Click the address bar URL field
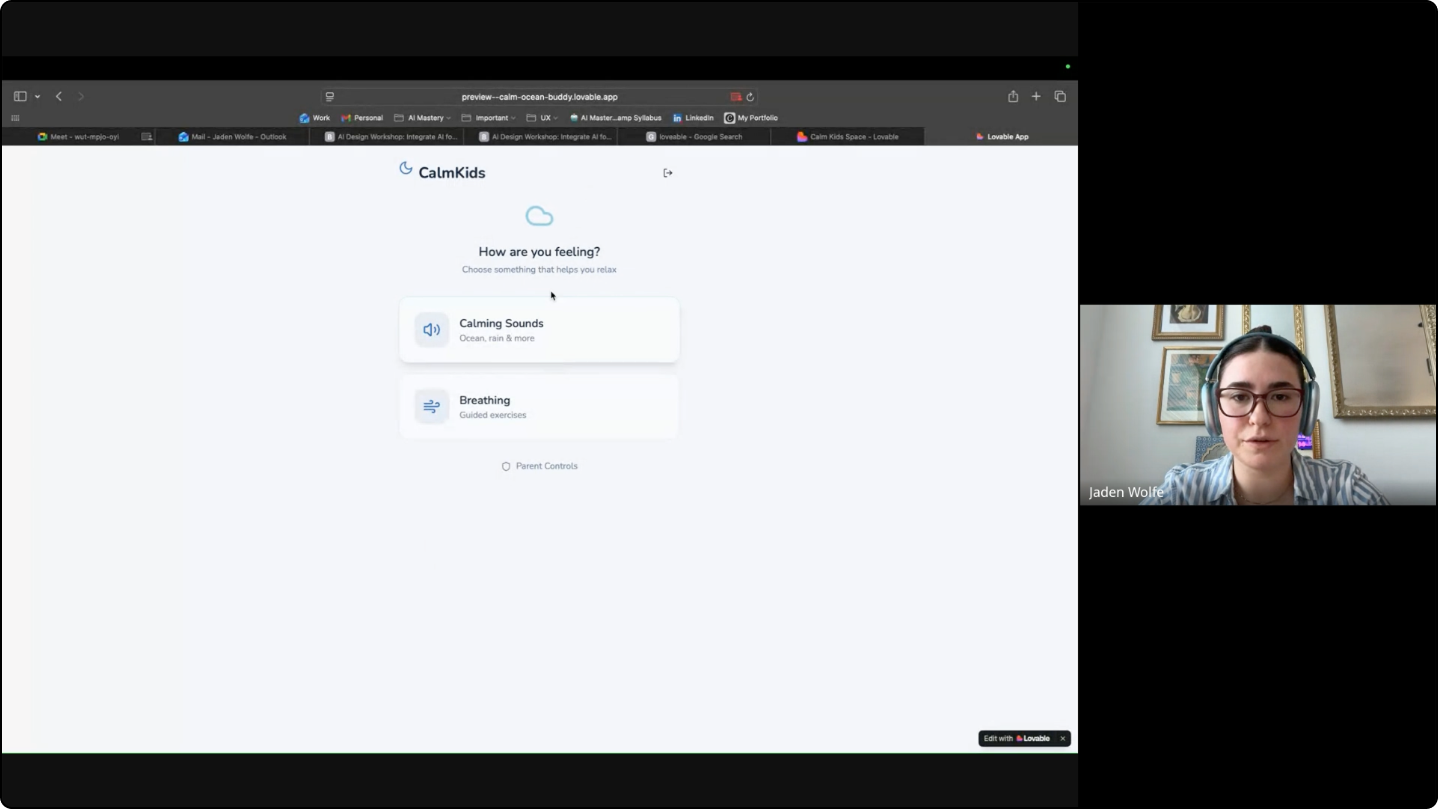Viewport: 1438px width, 809px height. click(x=539, y=97)
